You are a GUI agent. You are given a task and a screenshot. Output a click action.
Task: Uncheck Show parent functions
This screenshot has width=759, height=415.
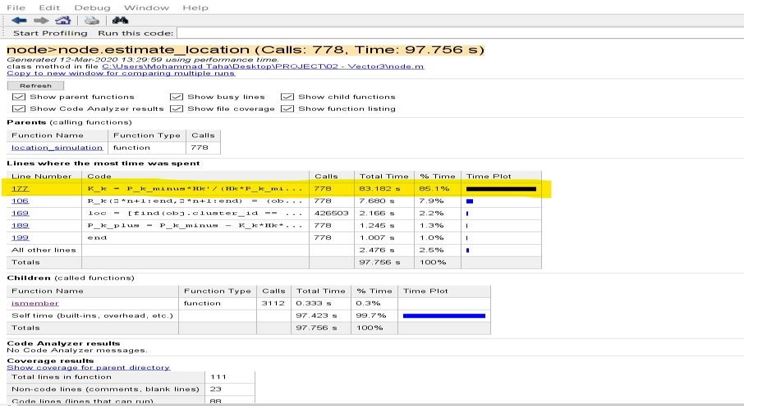tap(18, 97)
